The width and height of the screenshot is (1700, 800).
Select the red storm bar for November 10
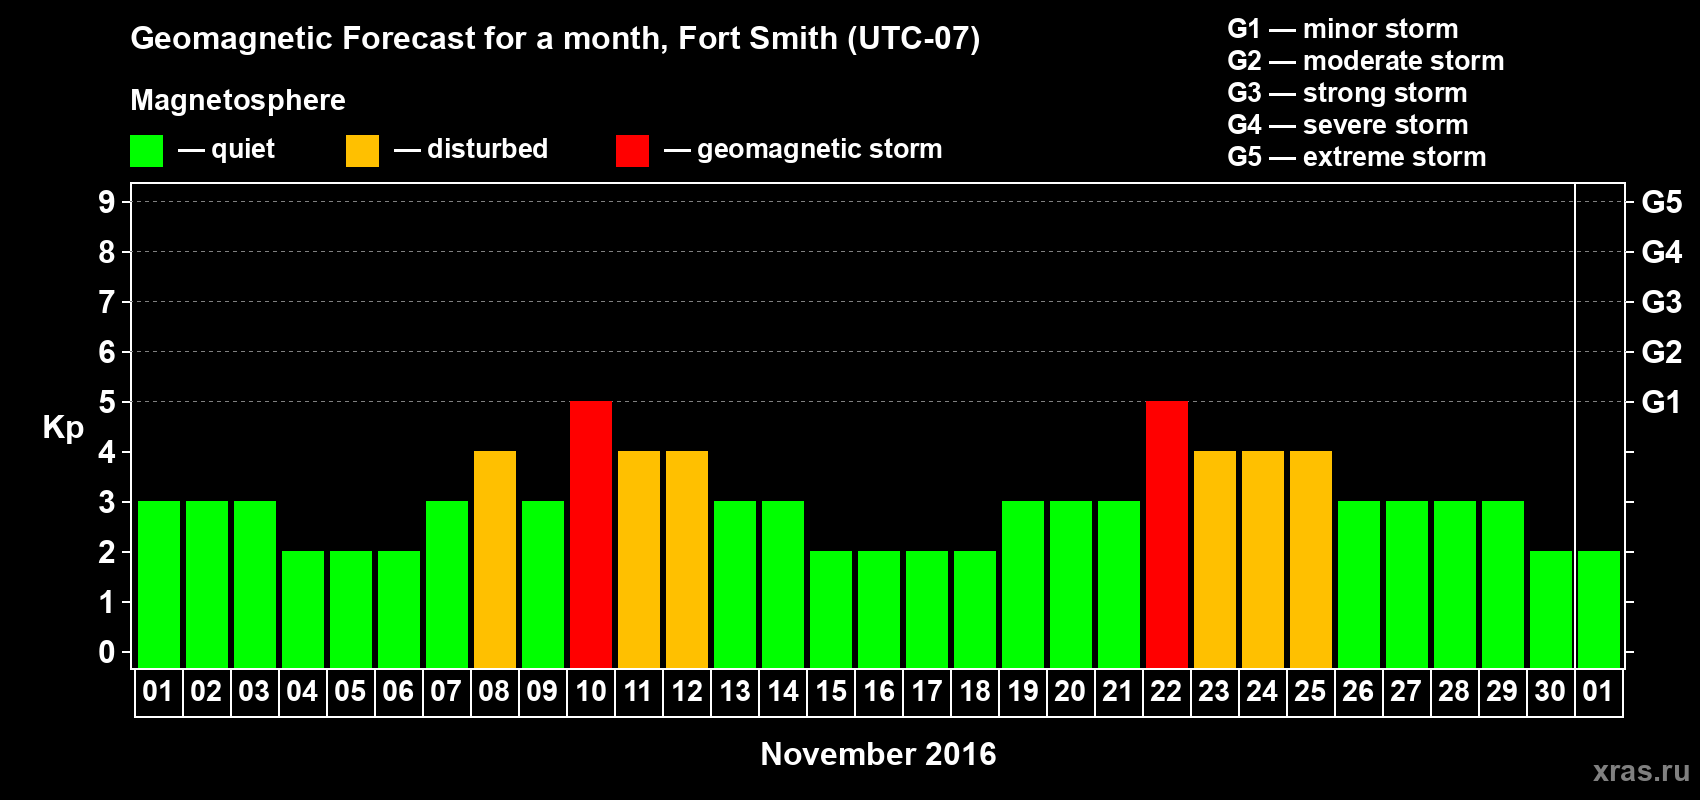pos(591,534)
